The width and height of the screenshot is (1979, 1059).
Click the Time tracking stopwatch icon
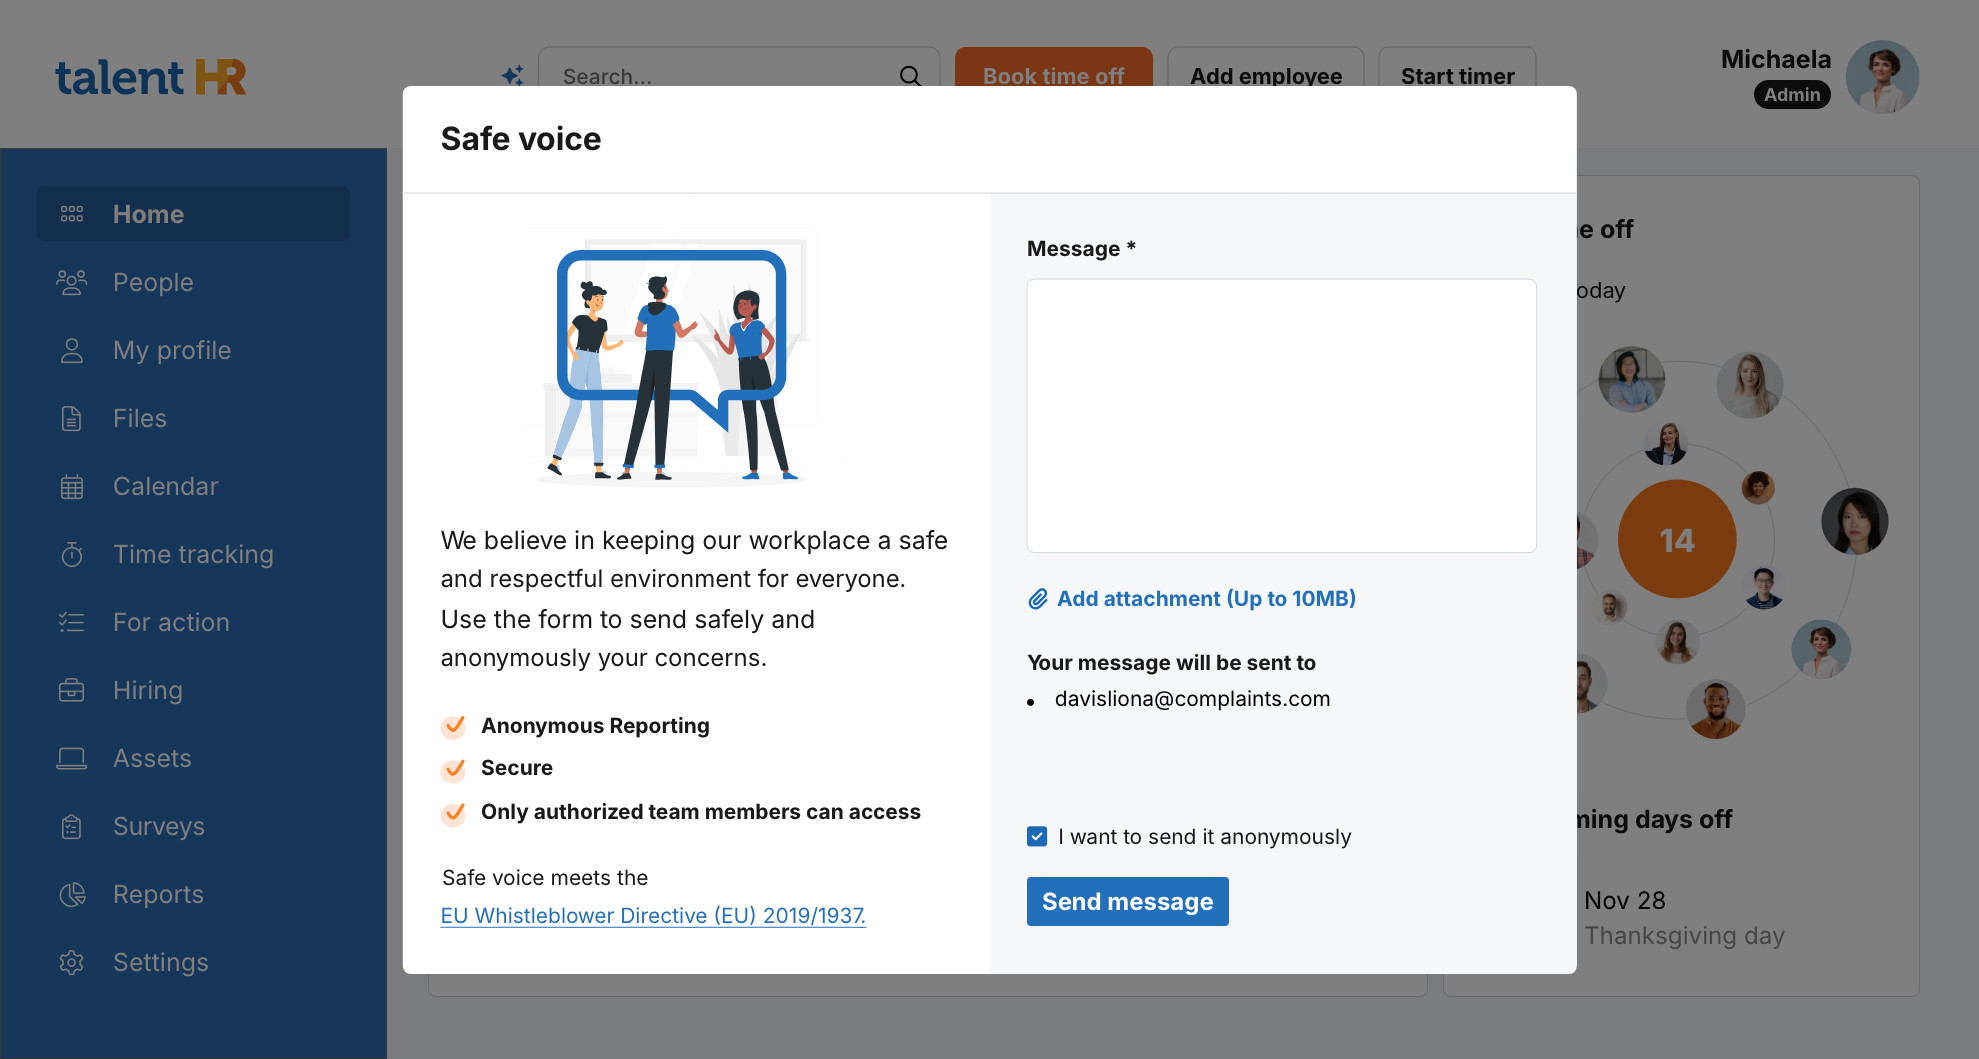click(x=72, y=554)
